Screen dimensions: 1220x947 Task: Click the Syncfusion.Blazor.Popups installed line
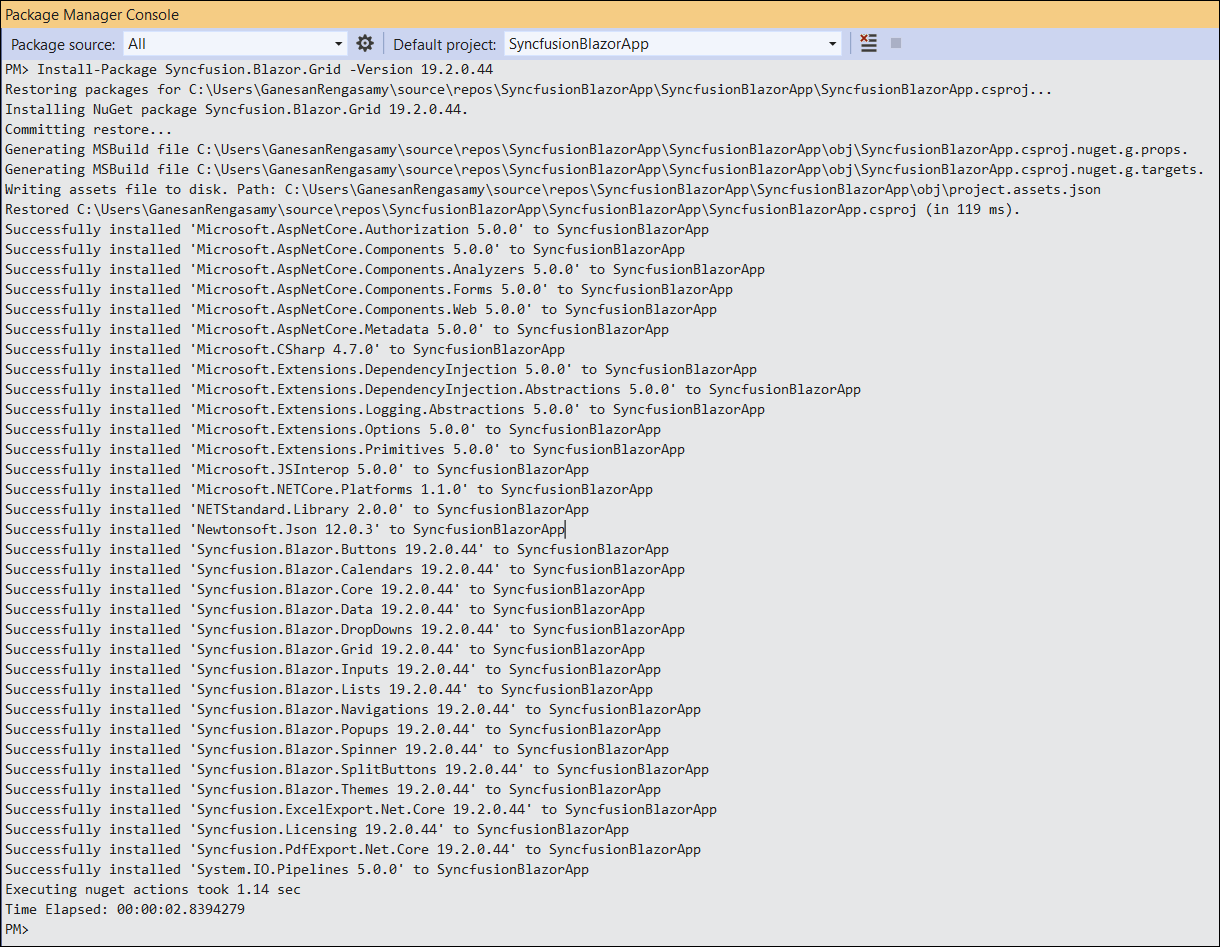pyautogui.click(x=333, y=729)
